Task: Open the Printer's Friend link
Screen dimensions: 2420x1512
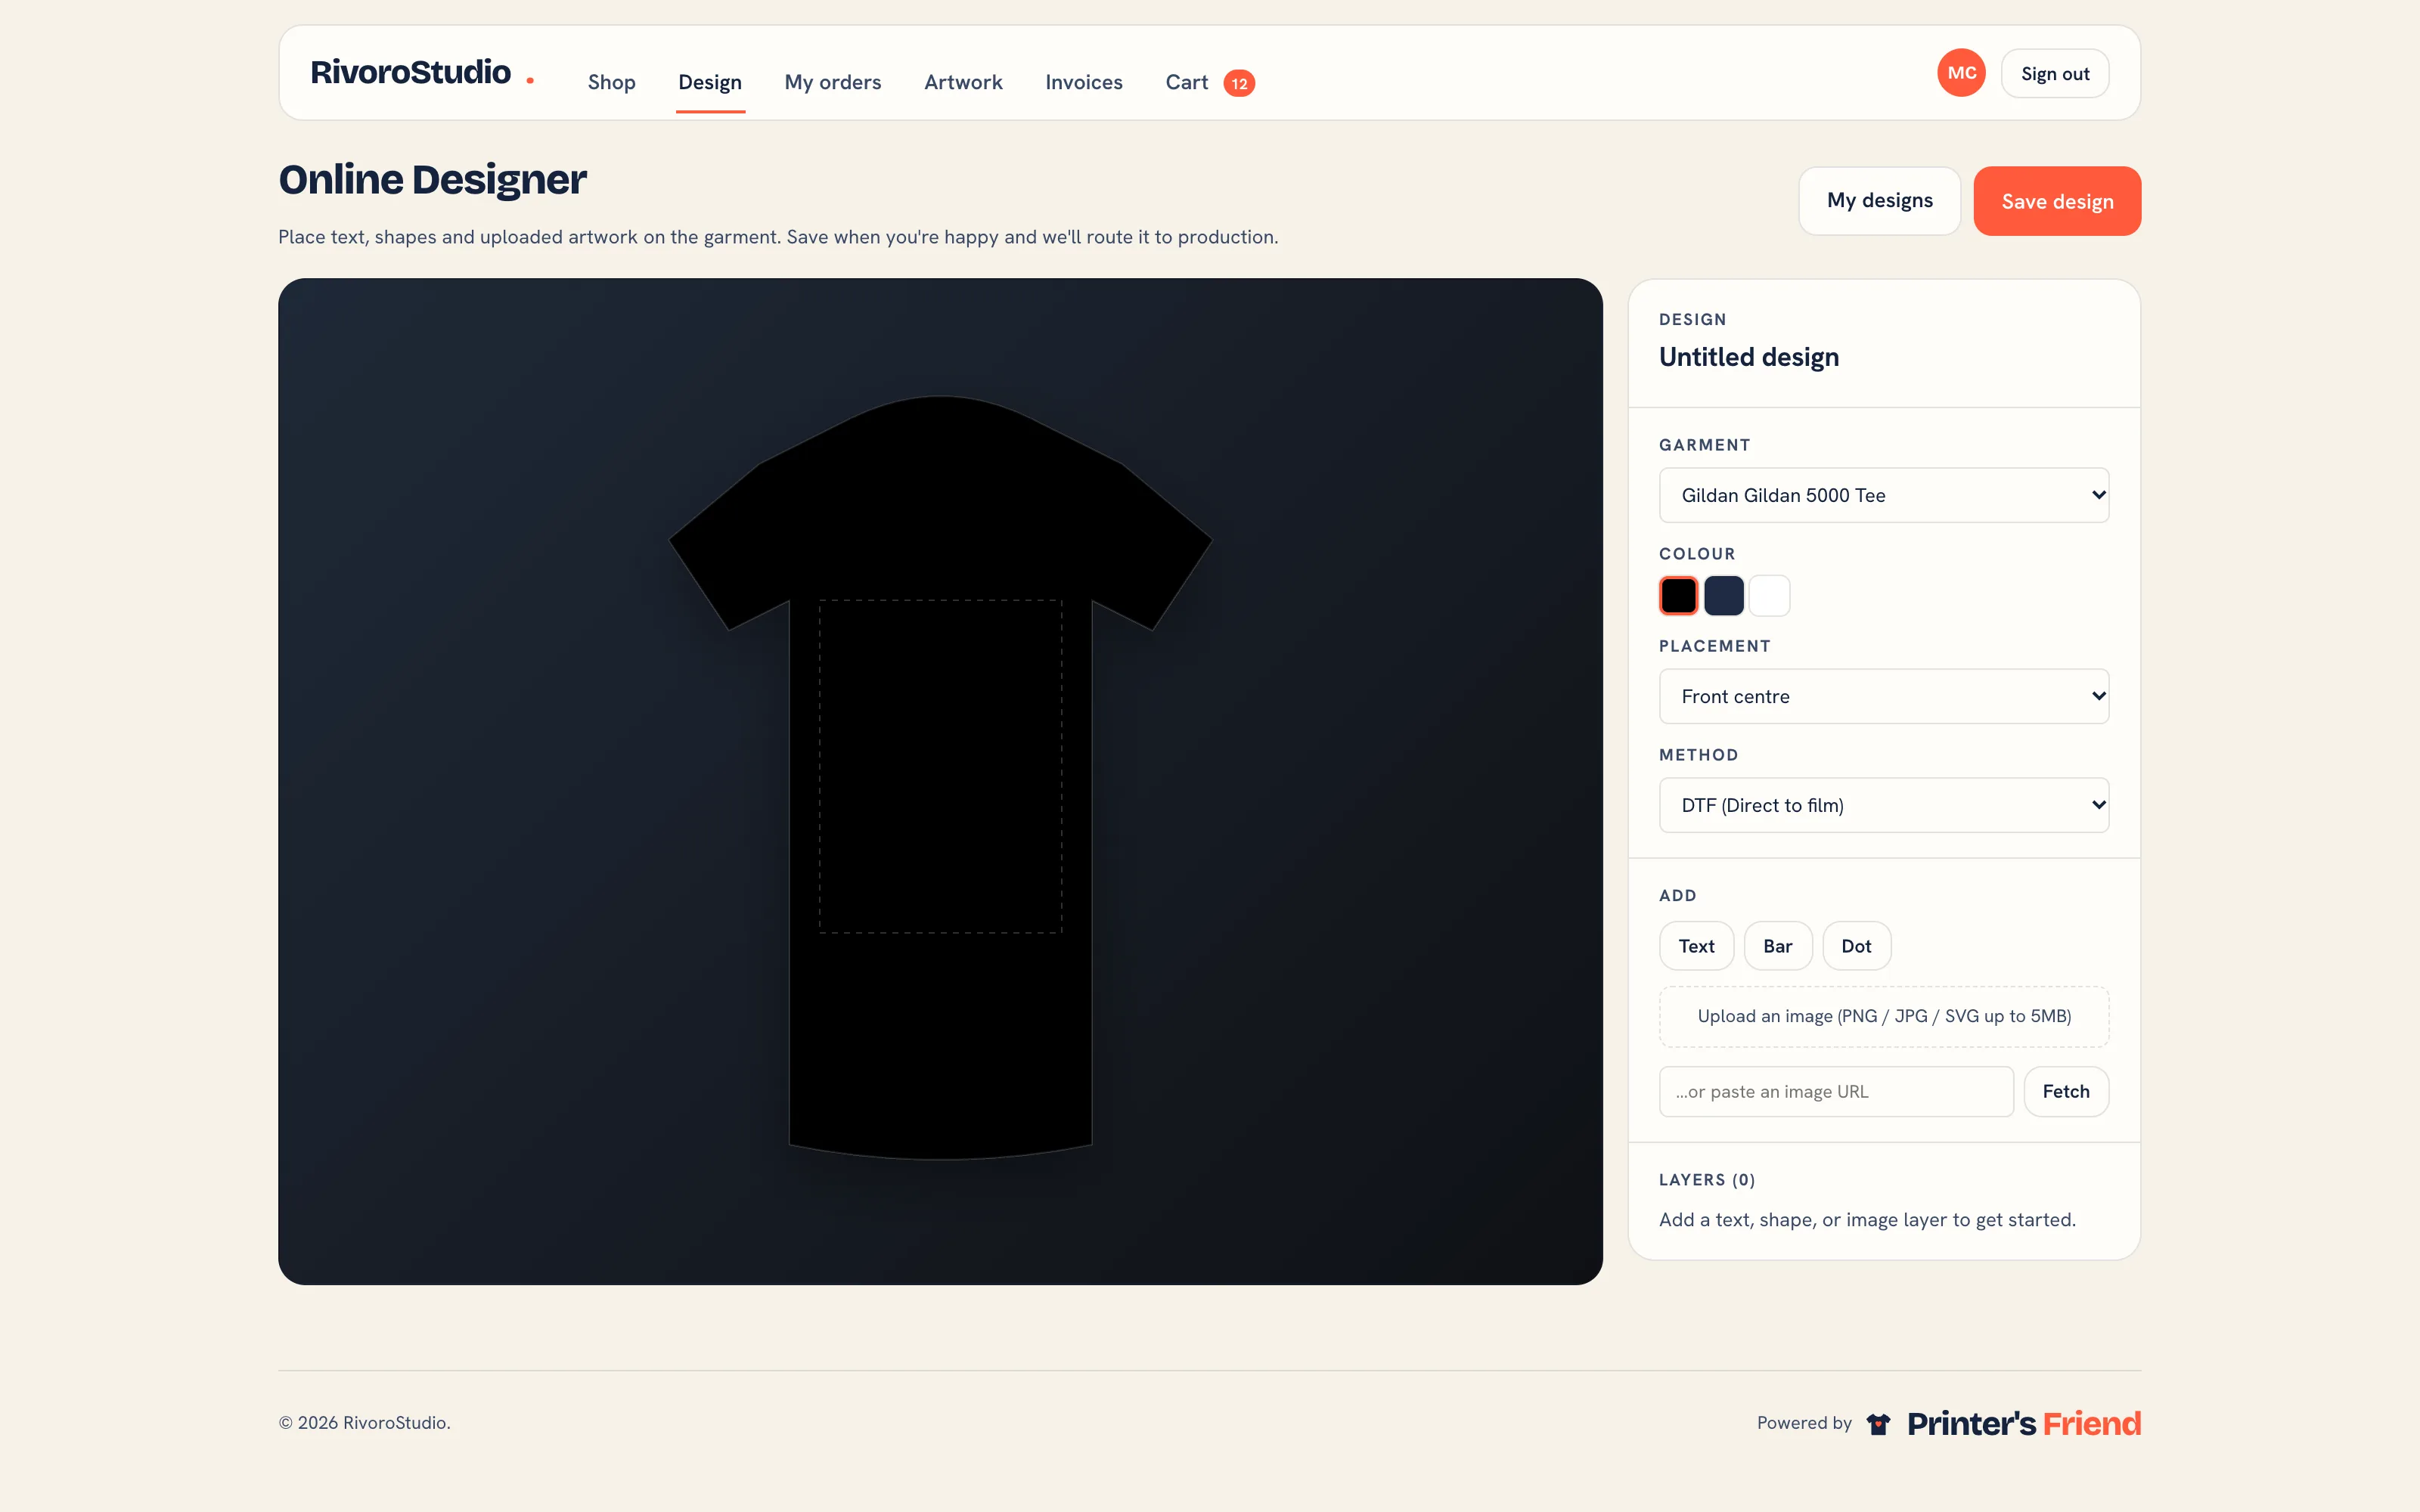Action: [2023, 1423]
